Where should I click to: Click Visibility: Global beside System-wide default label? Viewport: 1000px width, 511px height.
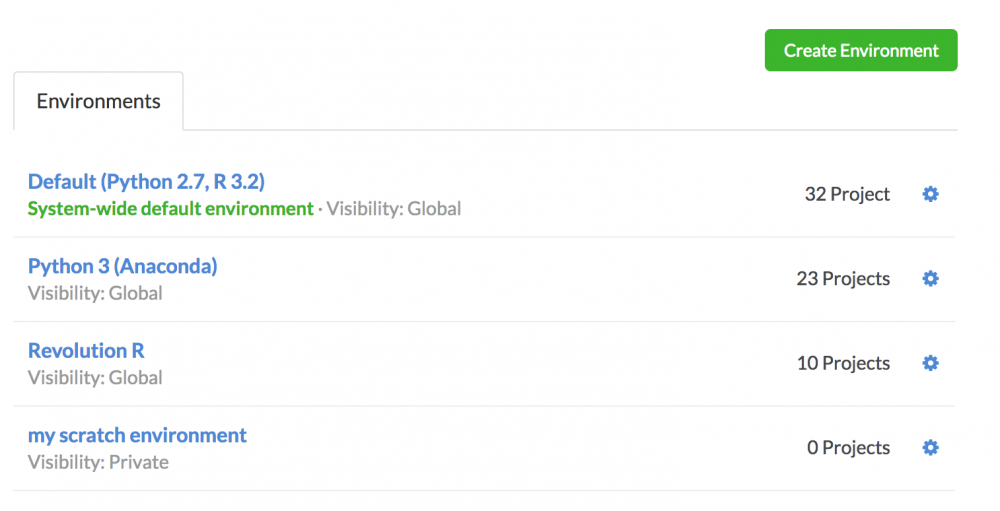[394, 209]
